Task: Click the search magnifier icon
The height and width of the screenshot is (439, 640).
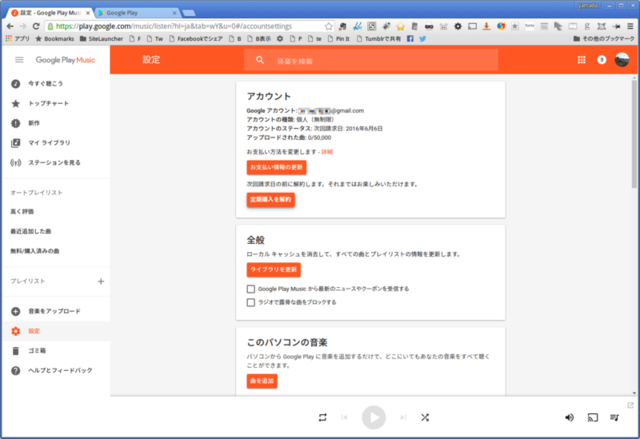Action: (x=260, y=60)
